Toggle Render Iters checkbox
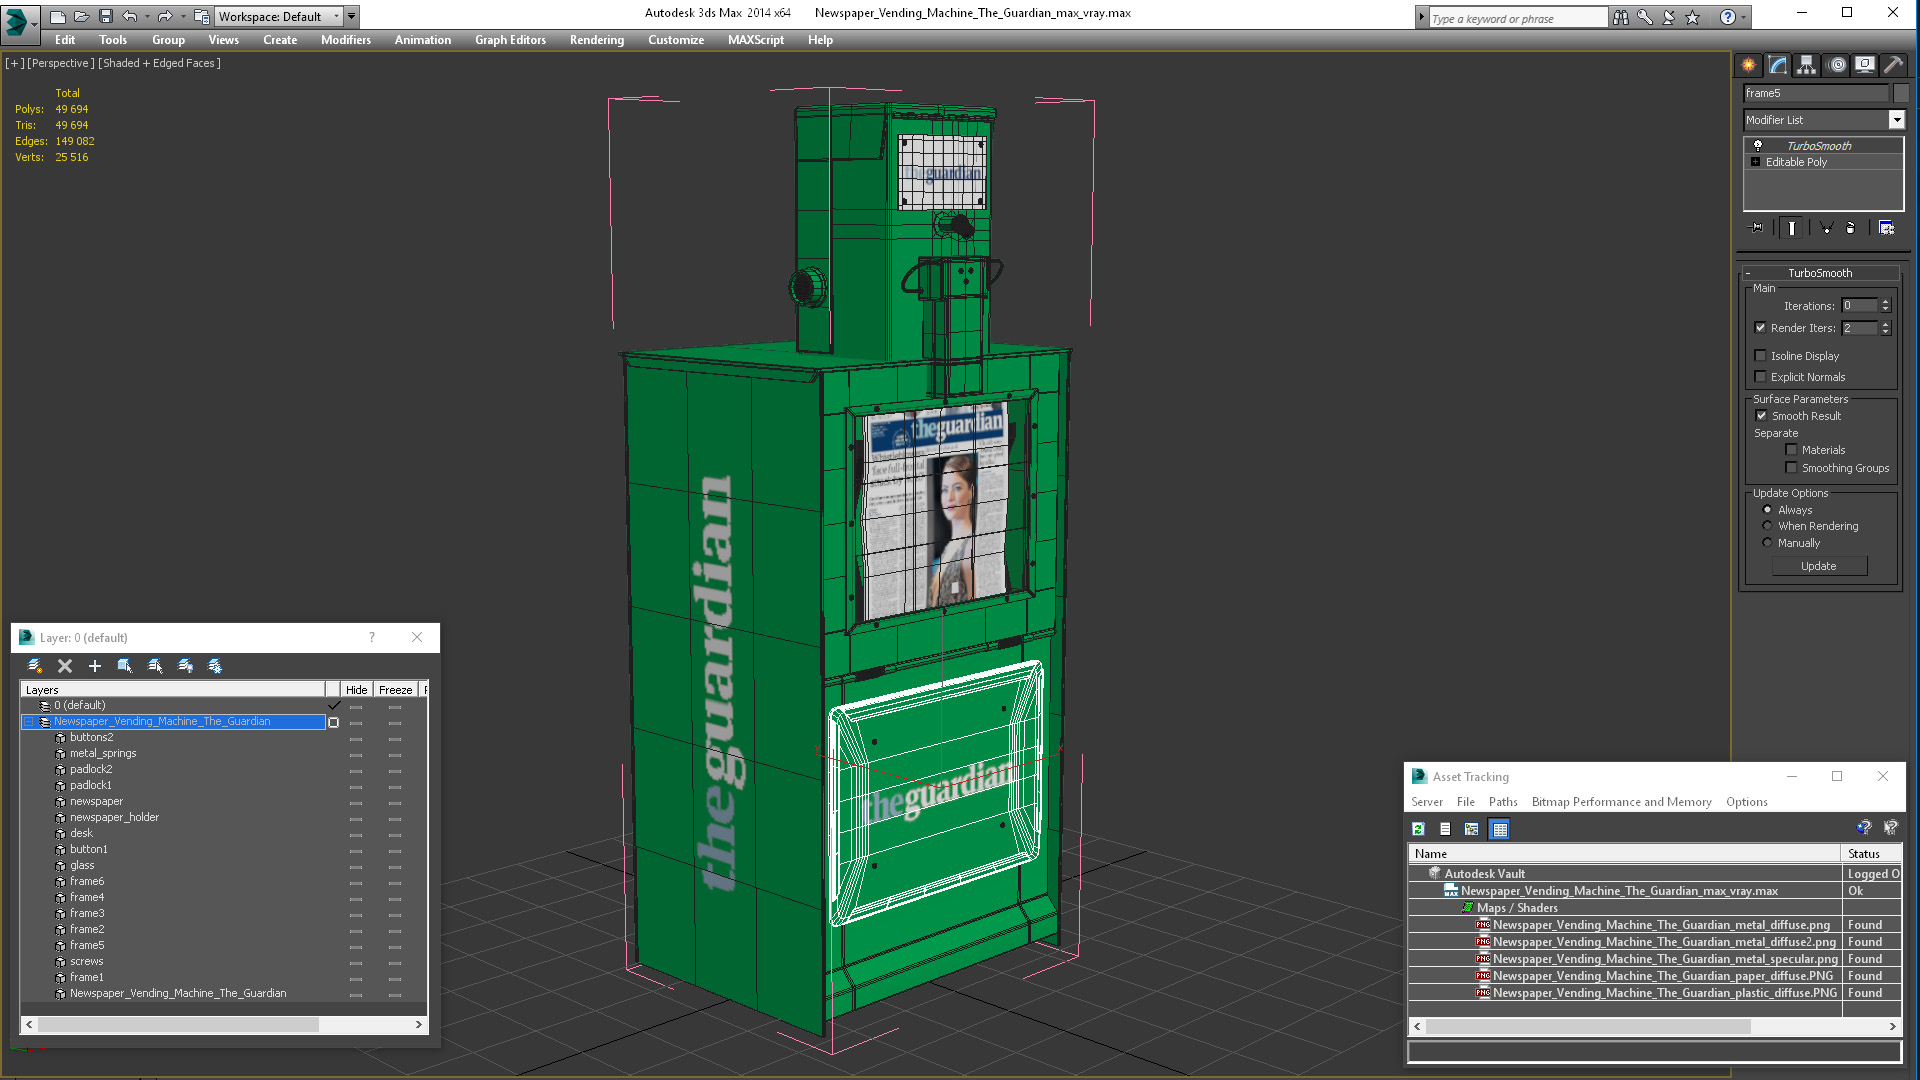 (1760, 328)
